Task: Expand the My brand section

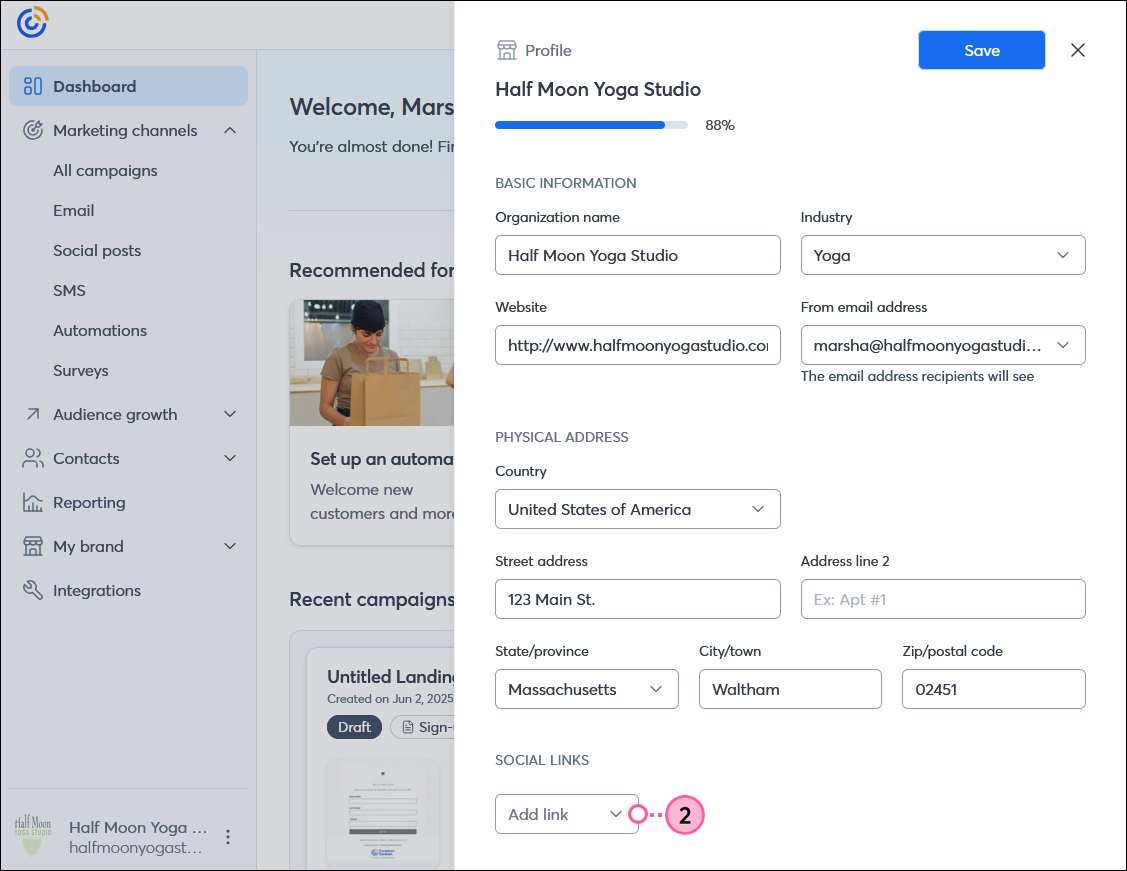Action: pyautogui.click(x=230, y=546)
